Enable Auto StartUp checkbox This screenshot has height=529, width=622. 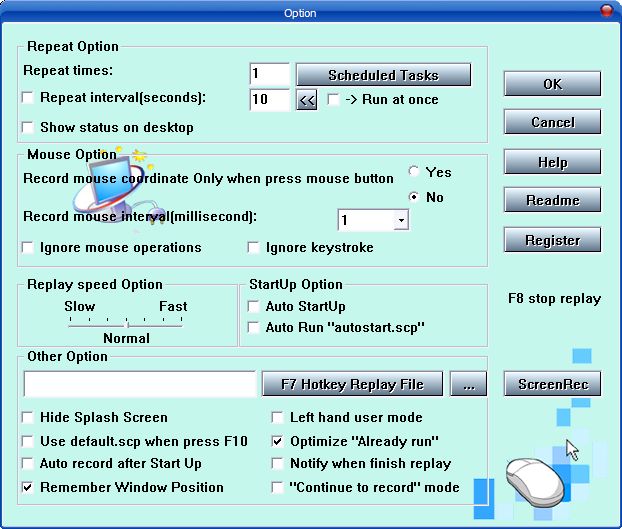(254, 307)
